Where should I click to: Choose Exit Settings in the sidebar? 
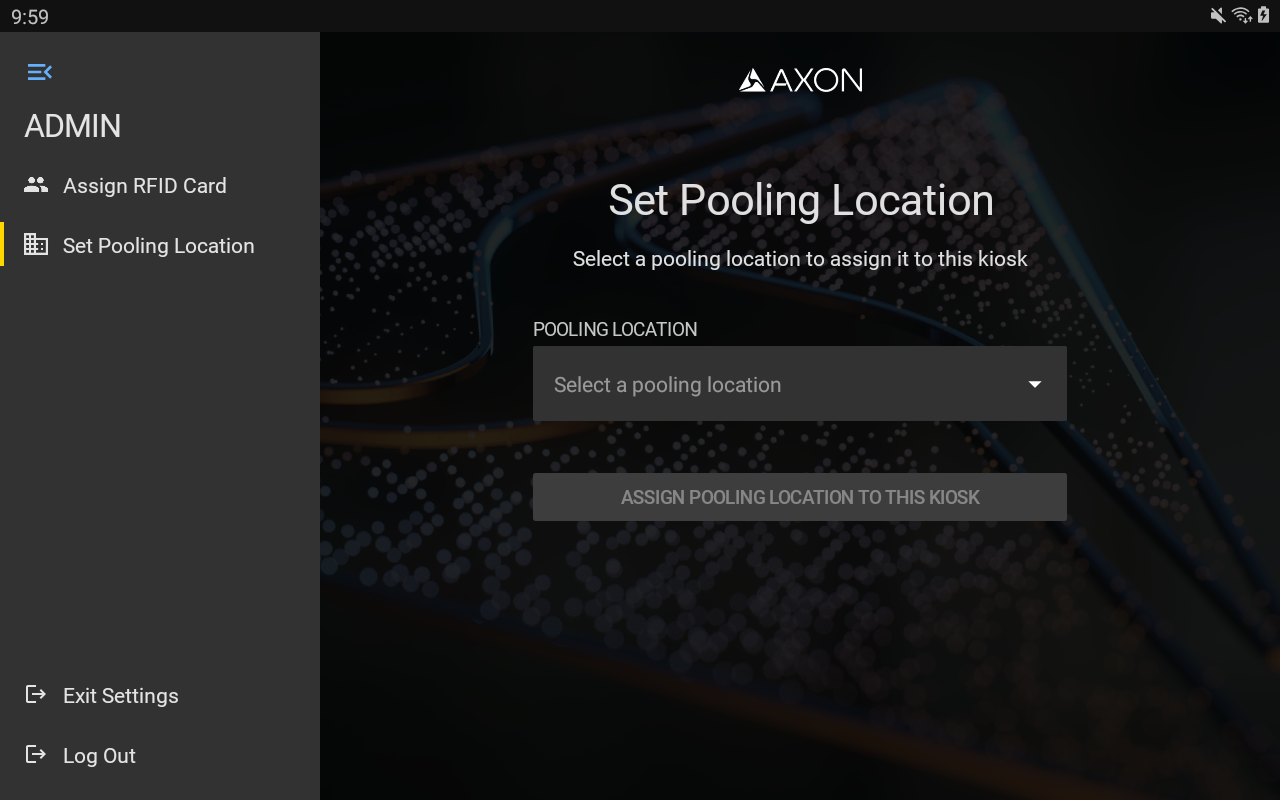120,696
